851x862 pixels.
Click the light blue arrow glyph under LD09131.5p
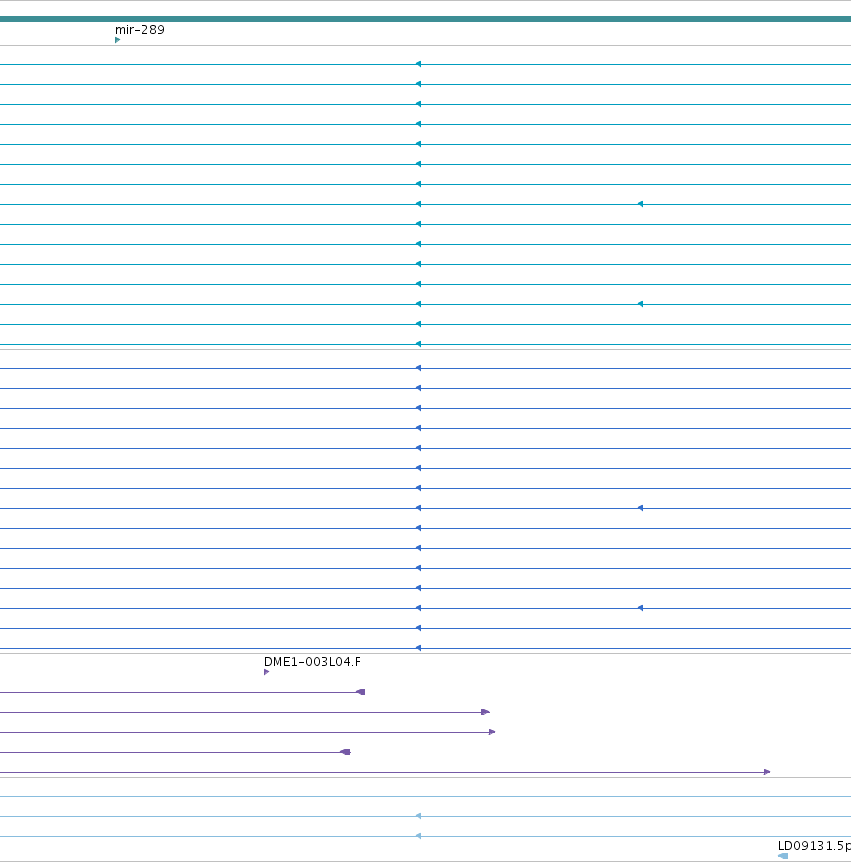point(783,856)
